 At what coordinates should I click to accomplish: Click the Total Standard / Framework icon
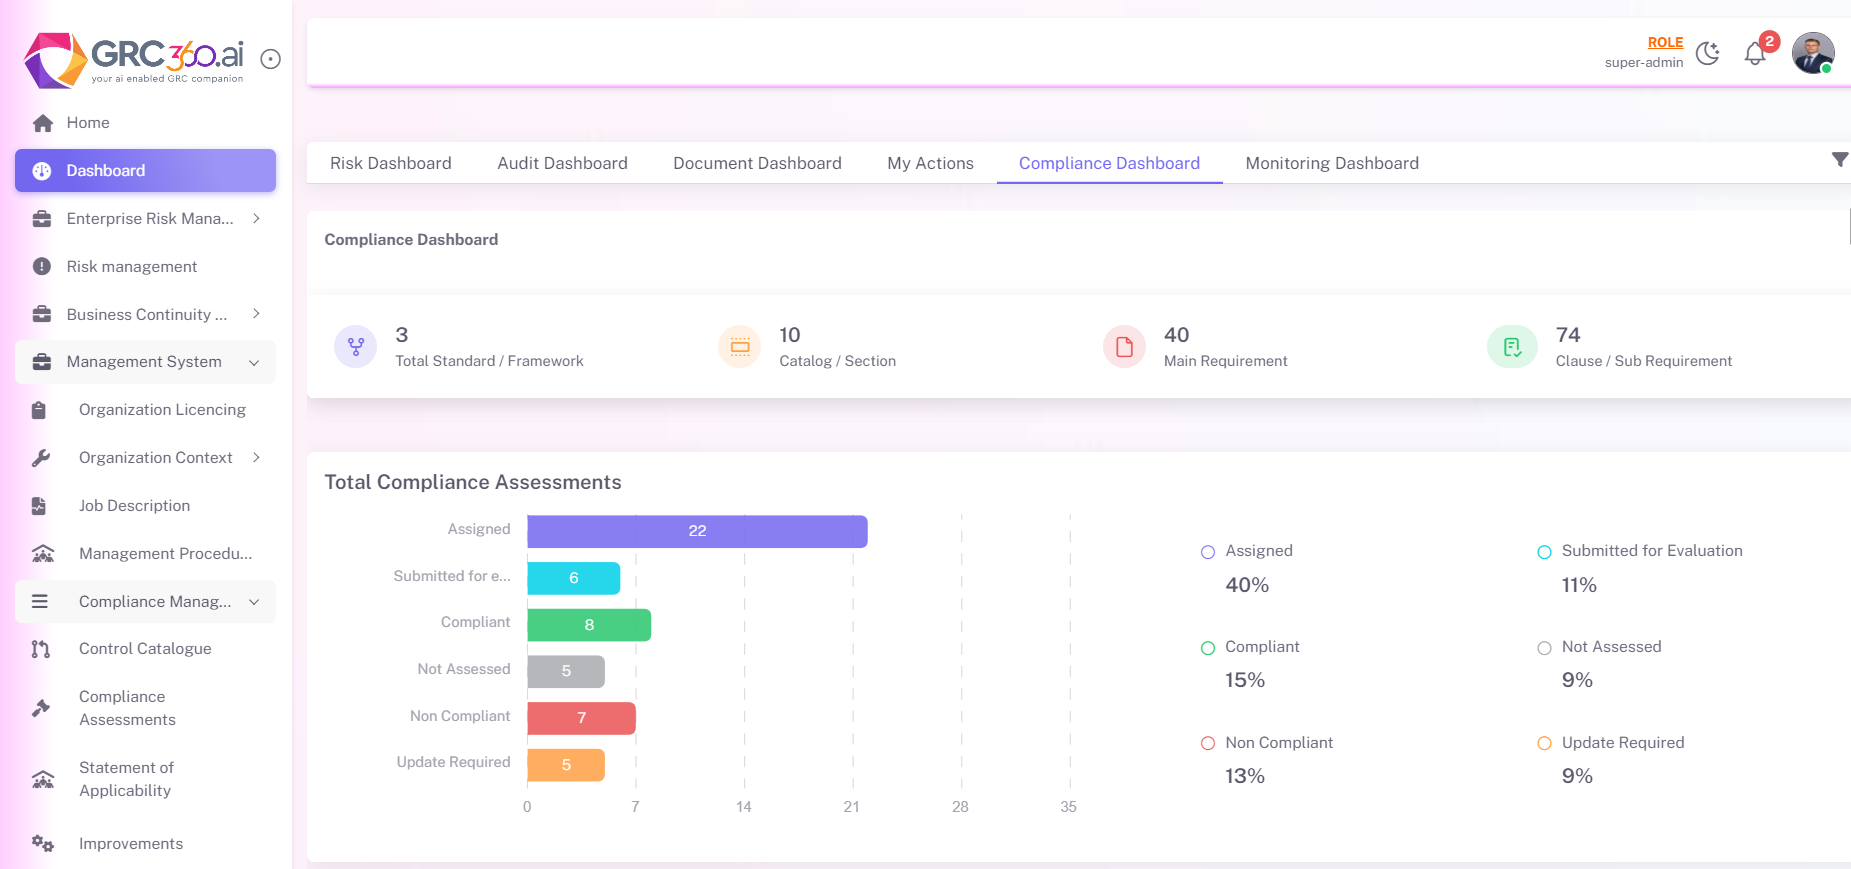(355, 347)
